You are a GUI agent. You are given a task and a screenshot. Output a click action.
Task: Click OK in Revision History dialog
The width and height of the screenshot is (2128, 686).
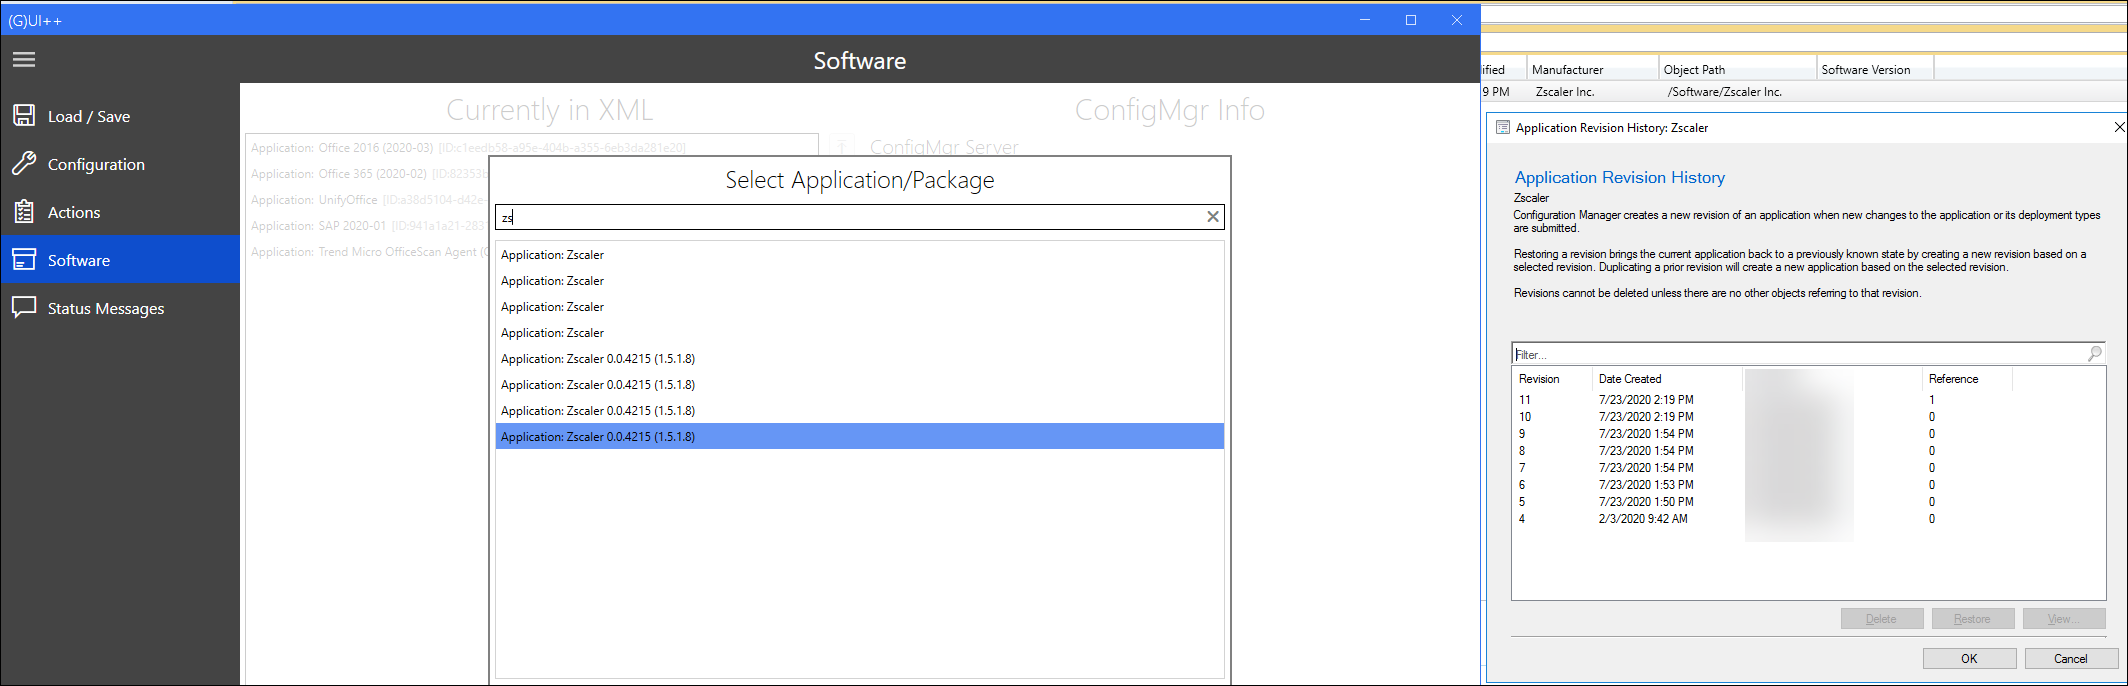[x=1969, y=658]
